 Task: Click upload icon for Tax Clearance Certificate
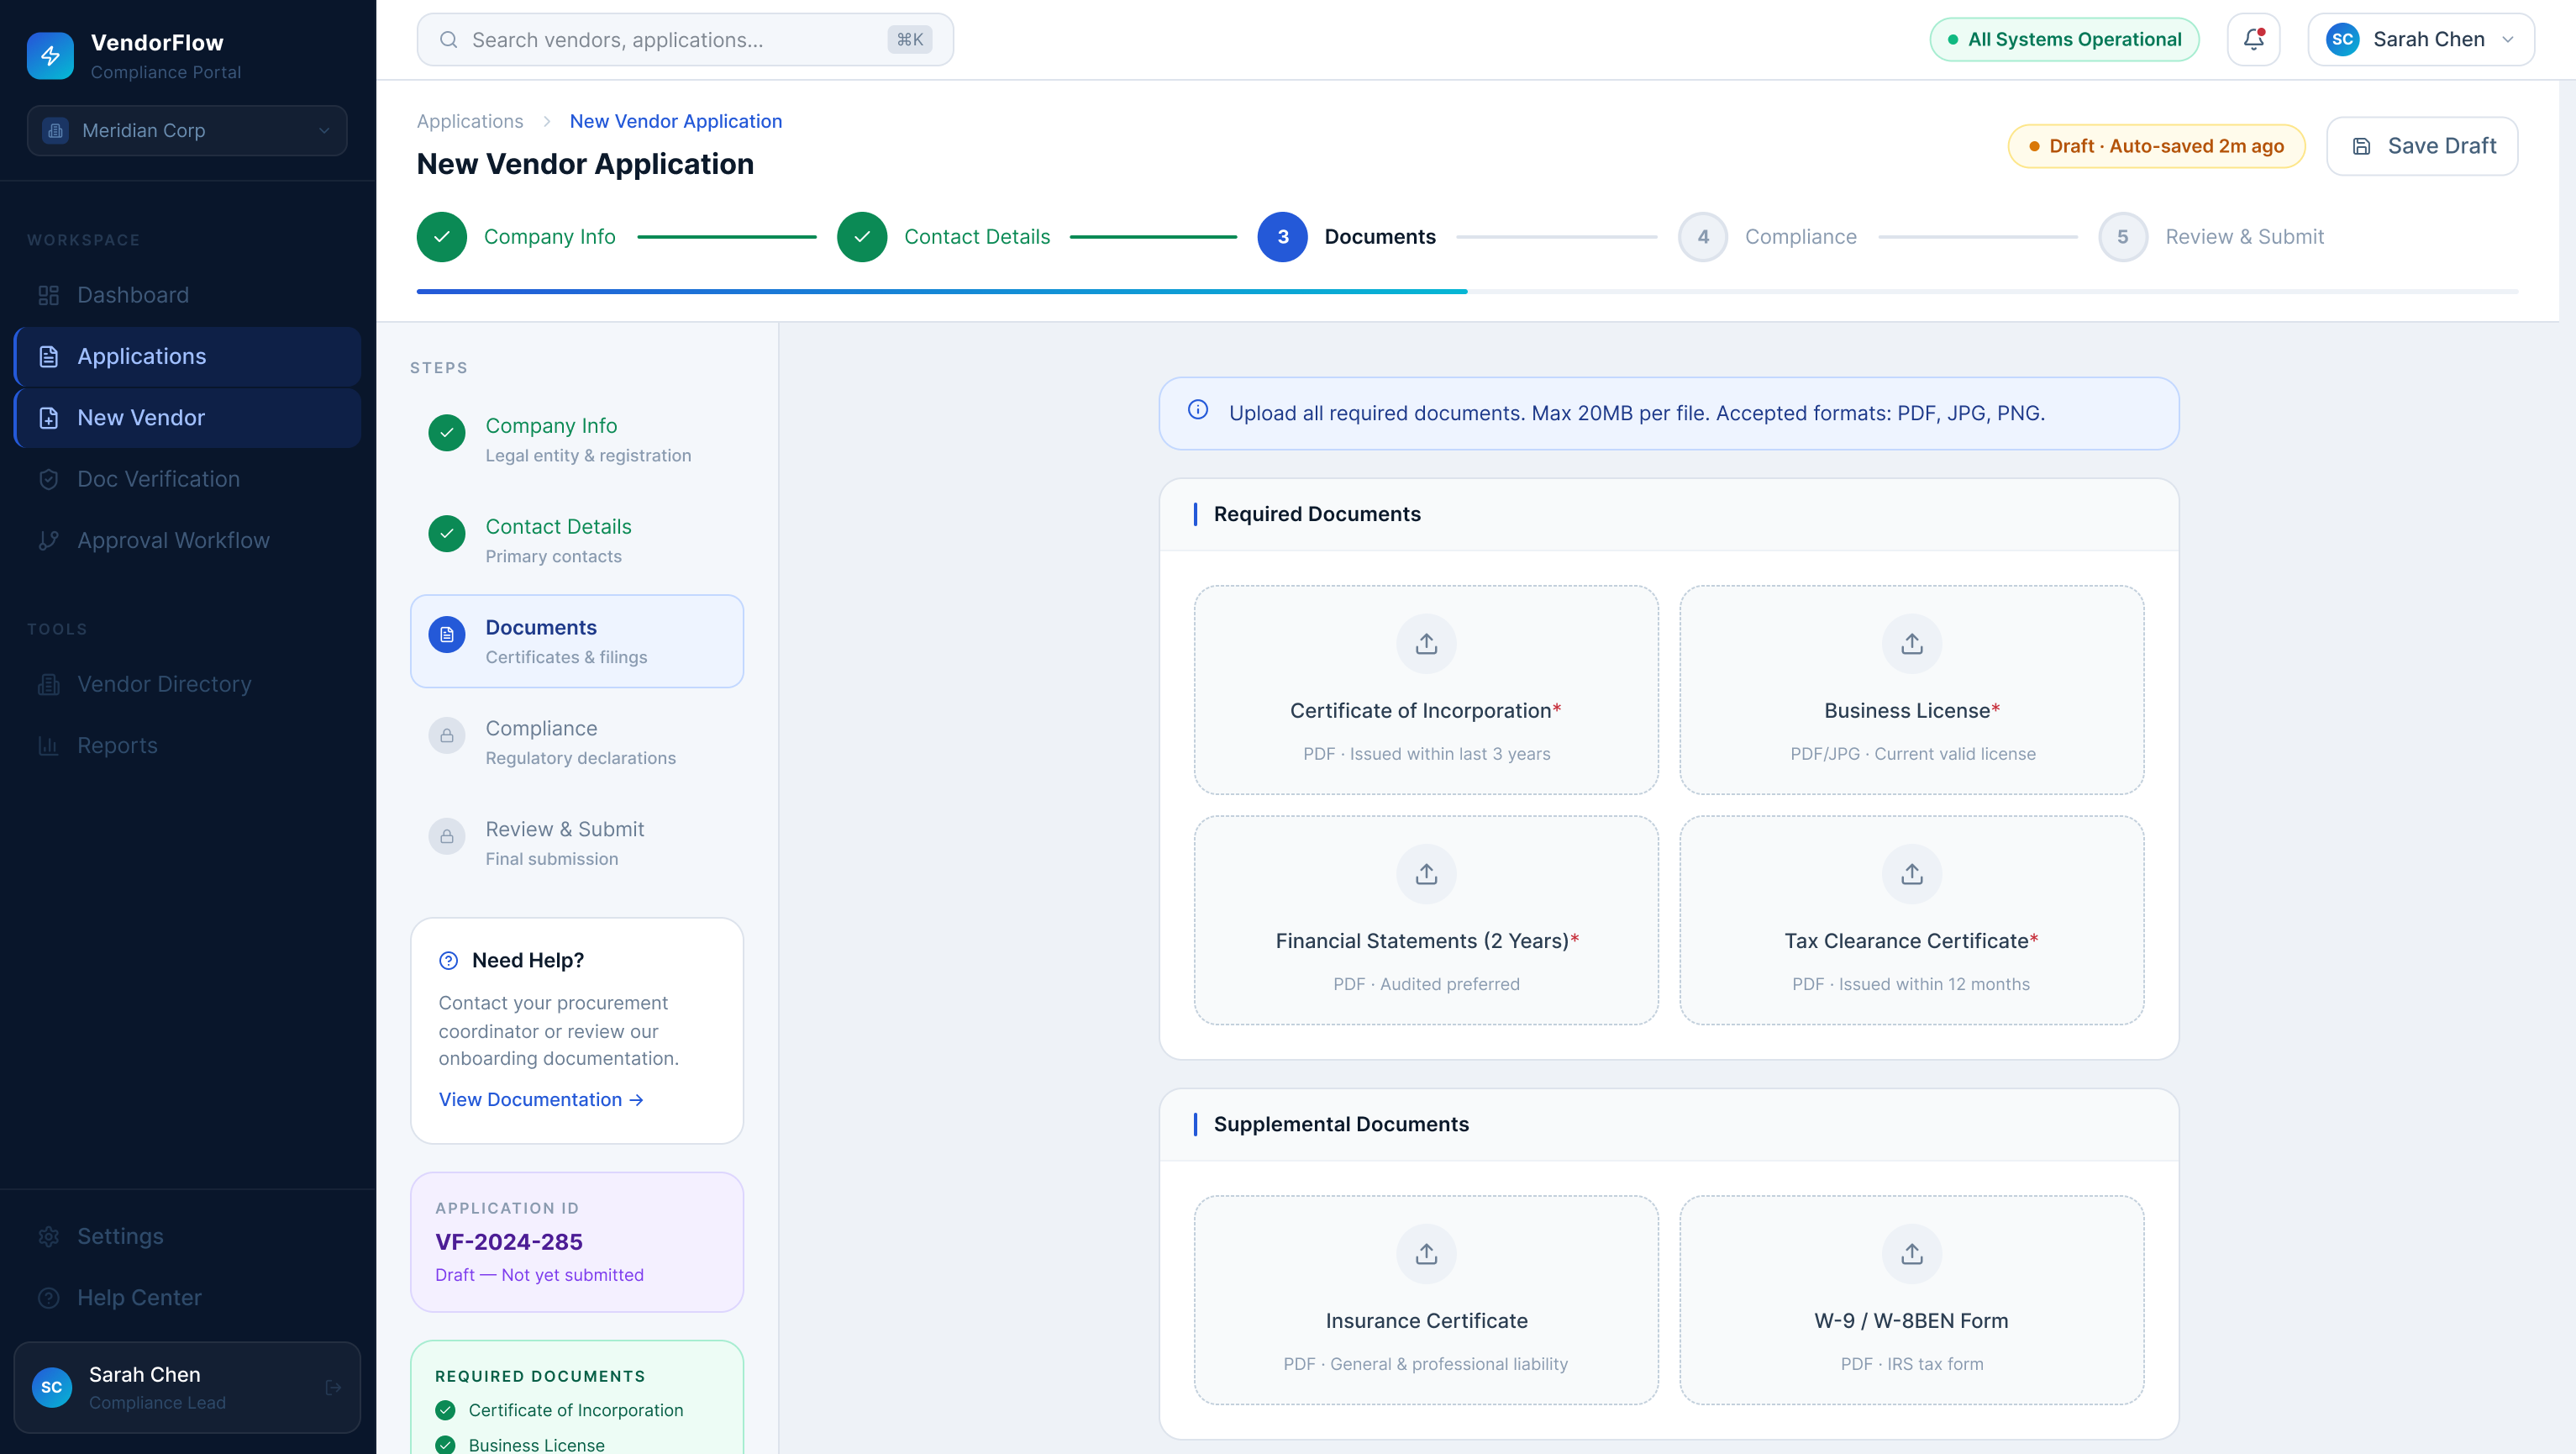point(1911,874)
